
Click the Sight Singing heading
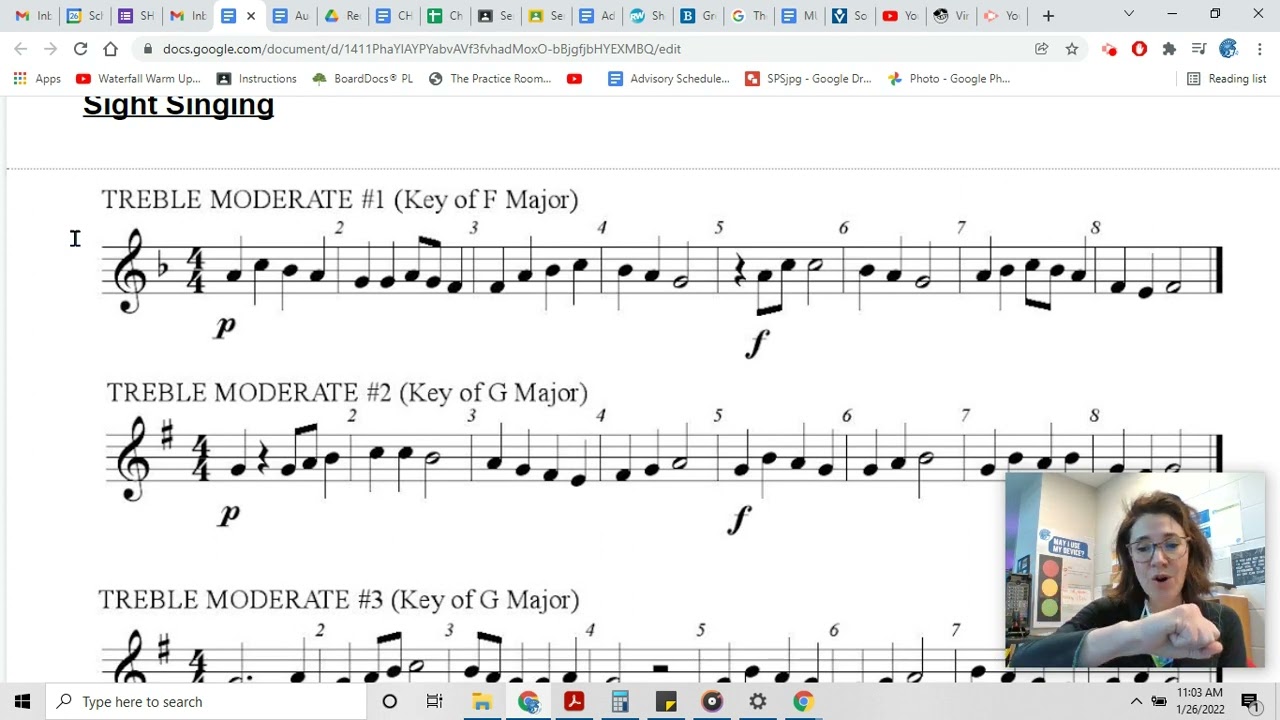click(178, 105)
